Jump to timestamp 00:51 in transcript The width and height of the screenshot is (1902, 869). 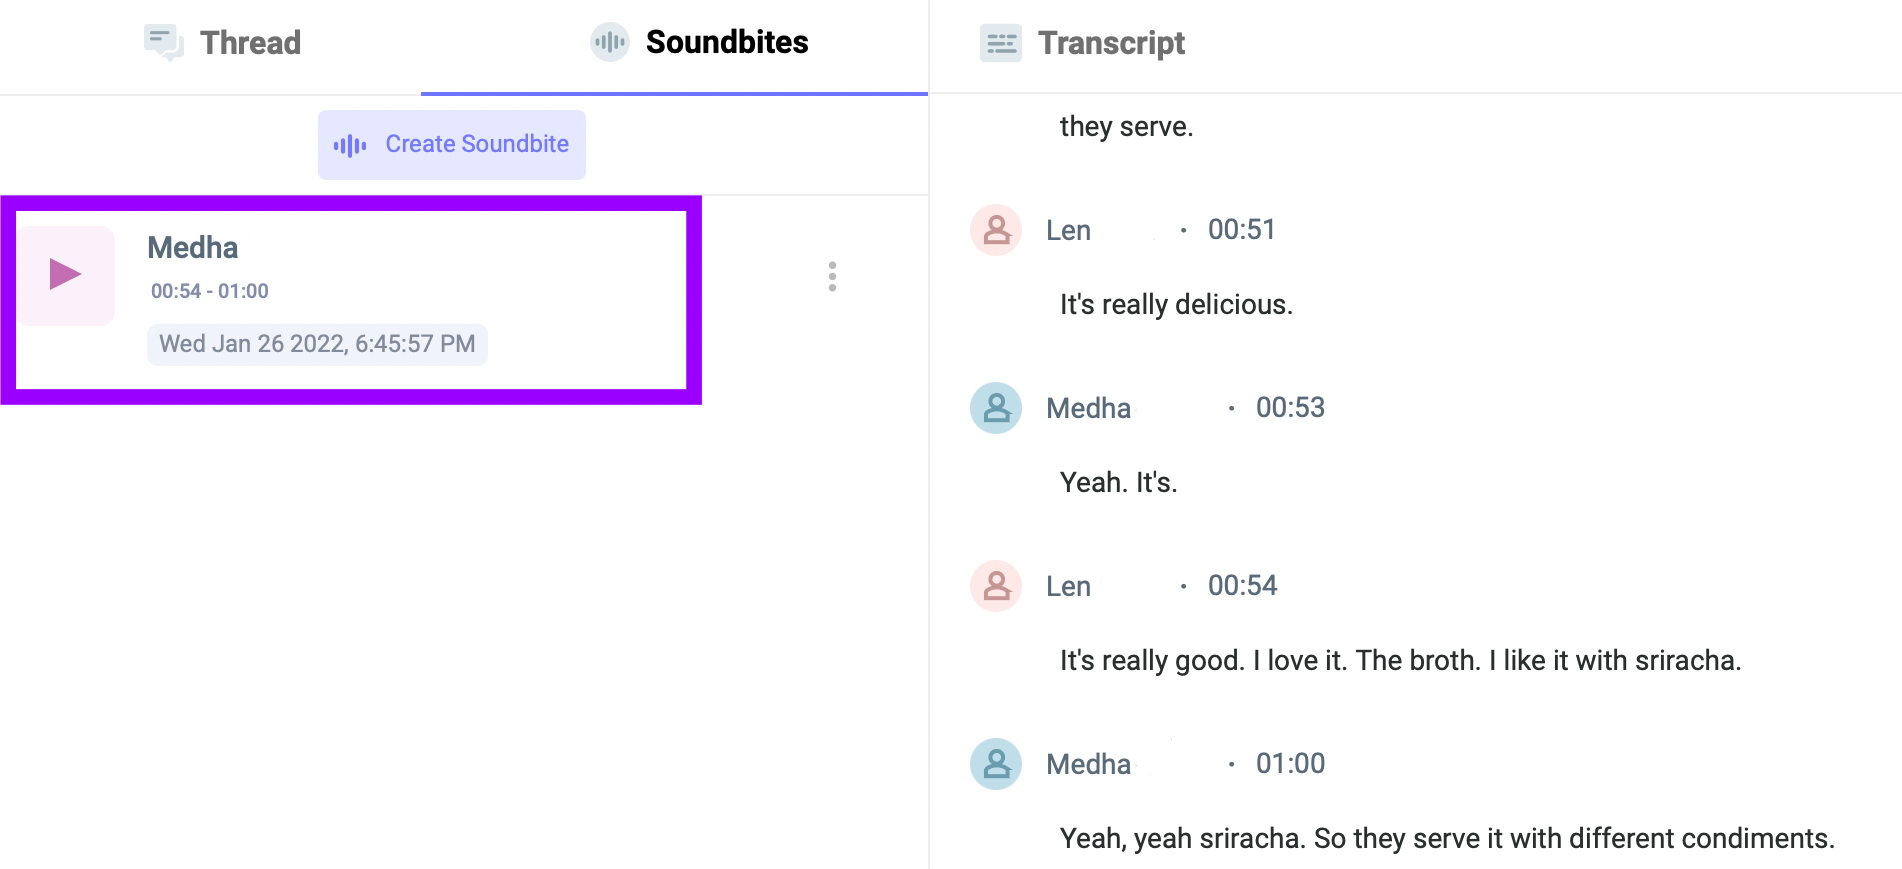pos(1242,230)
